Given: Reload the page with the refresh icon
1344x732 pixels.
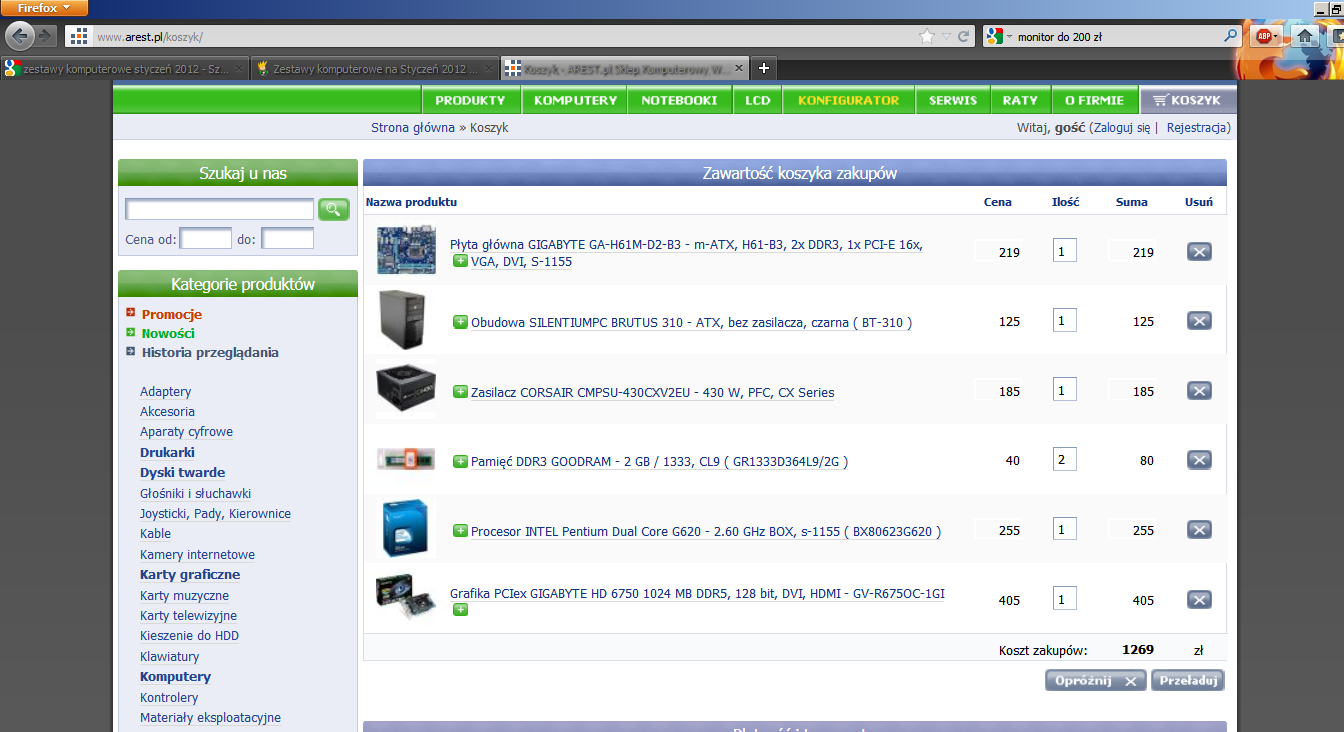Looking at the screenshot, I should pyautogui.click(x=964, y=36).
